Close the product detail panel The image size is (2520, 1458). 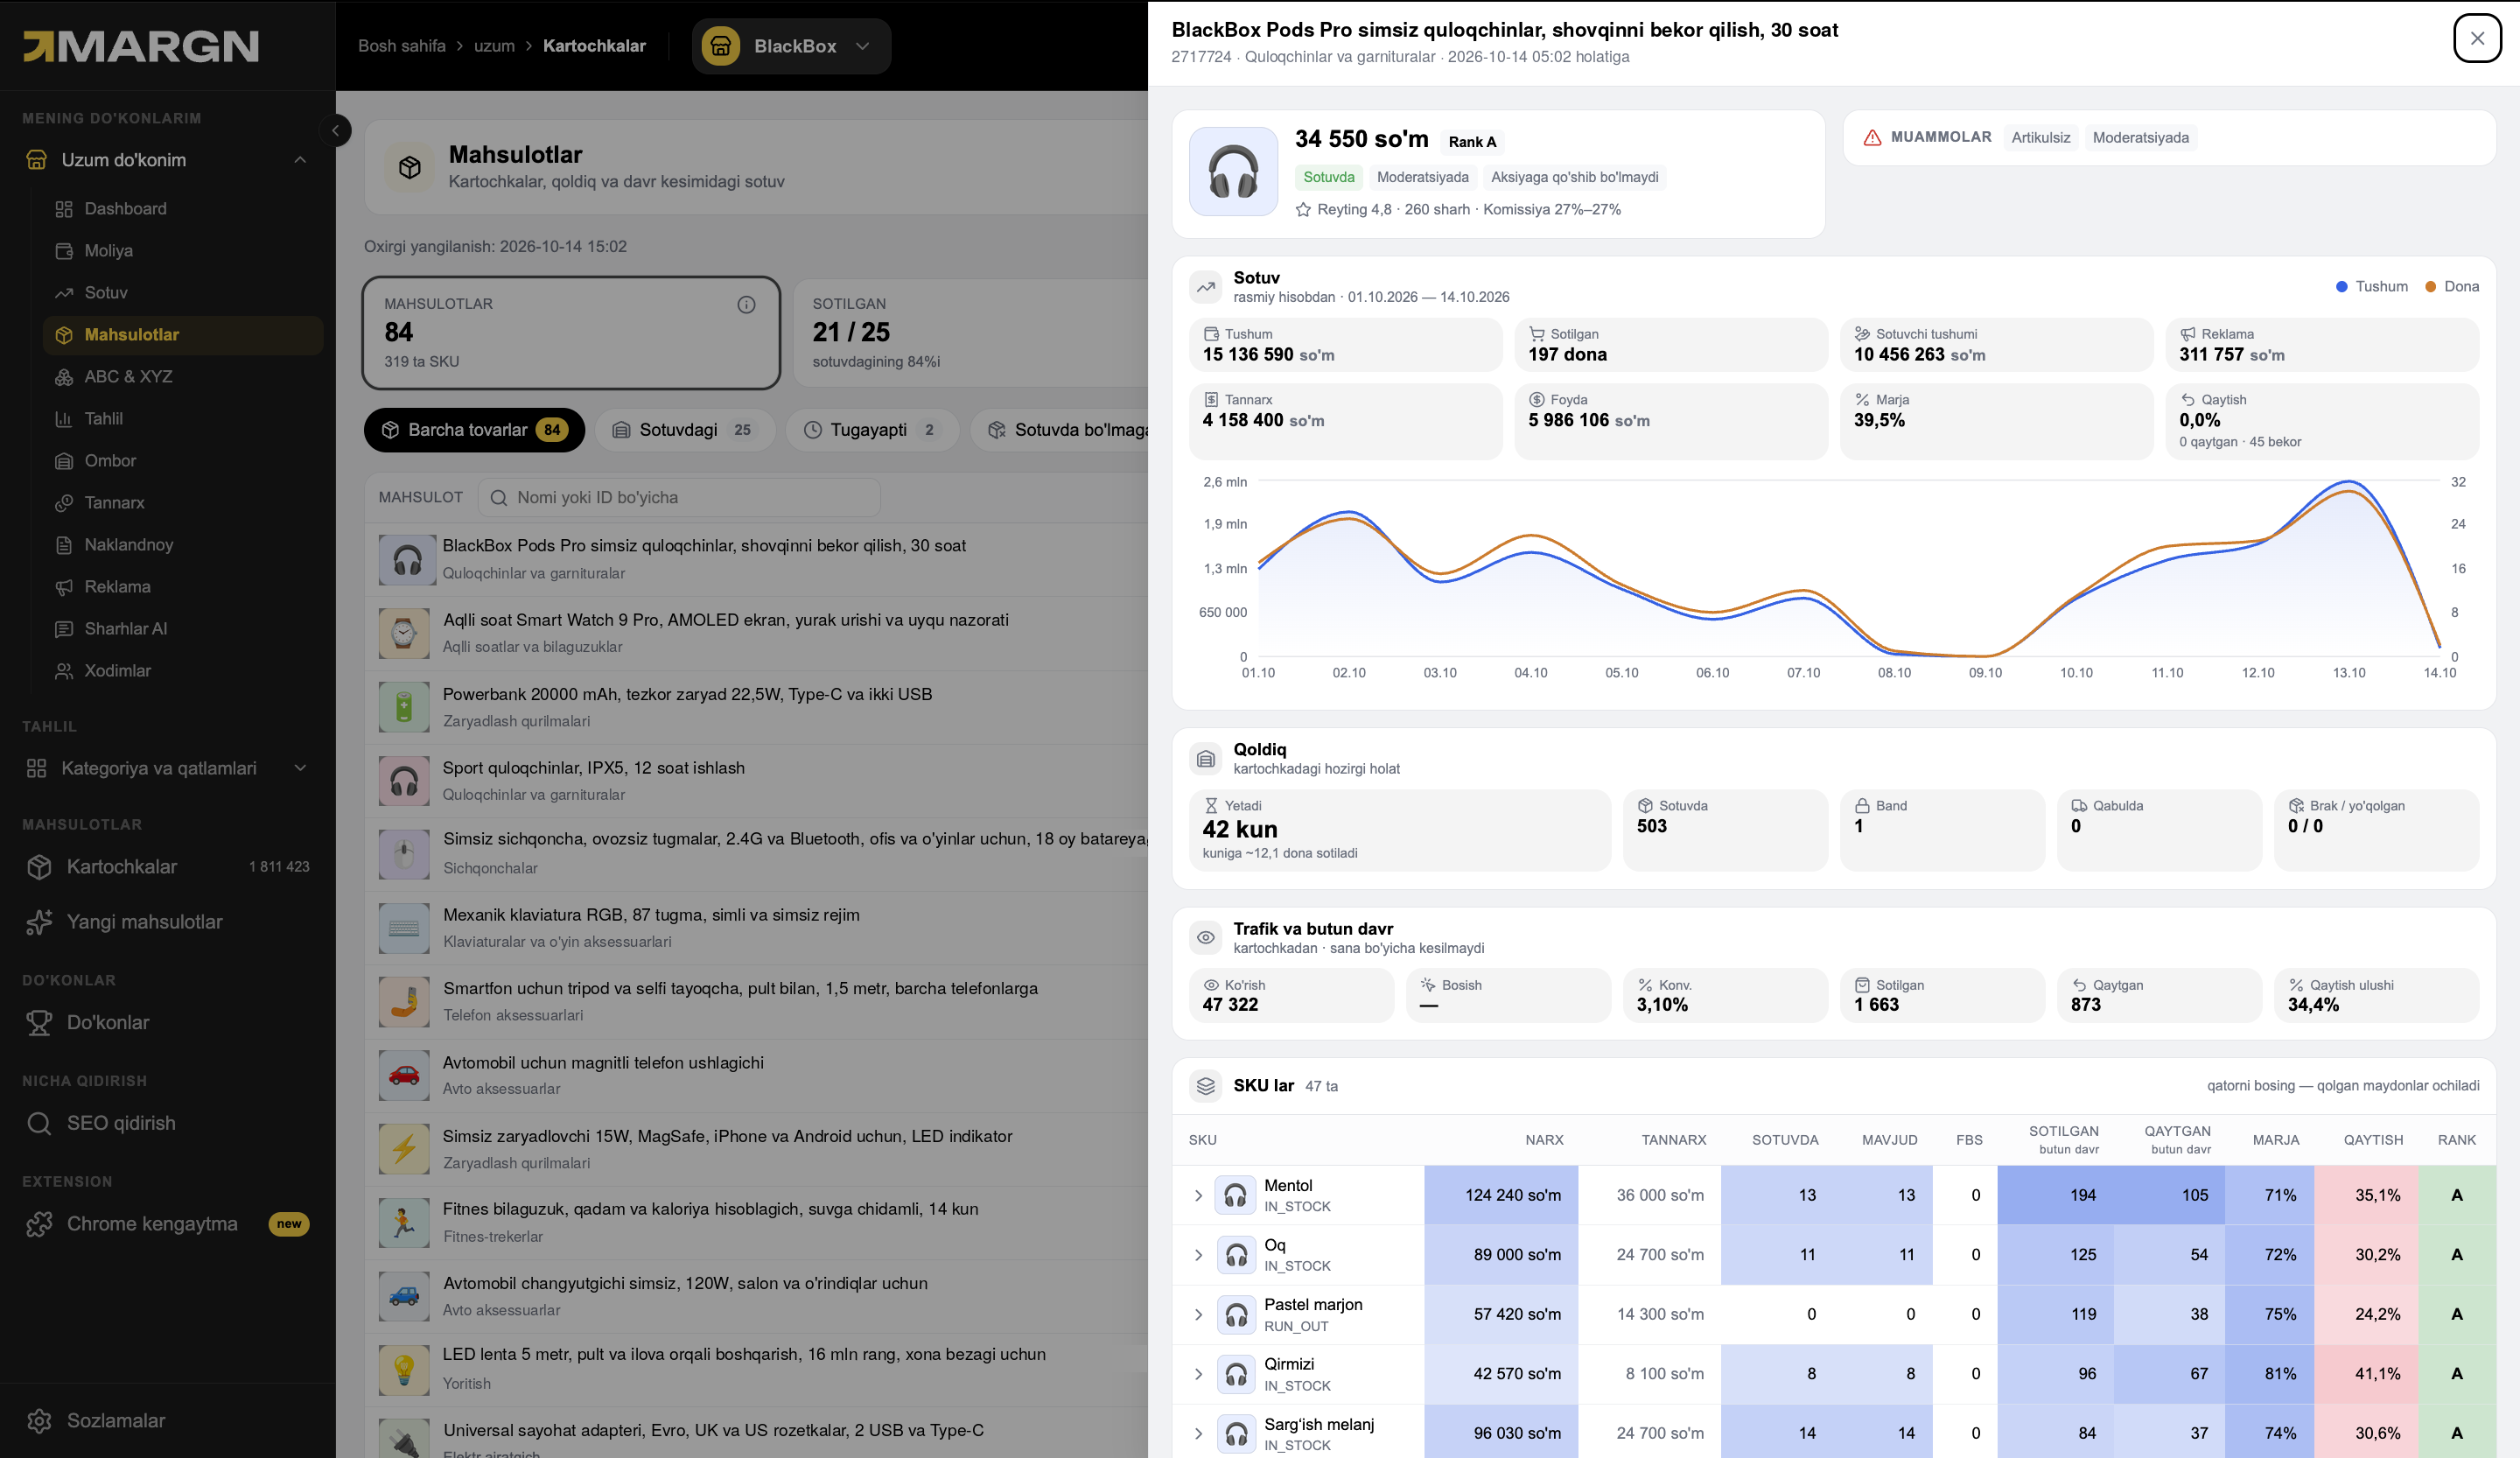(2477, 39)
